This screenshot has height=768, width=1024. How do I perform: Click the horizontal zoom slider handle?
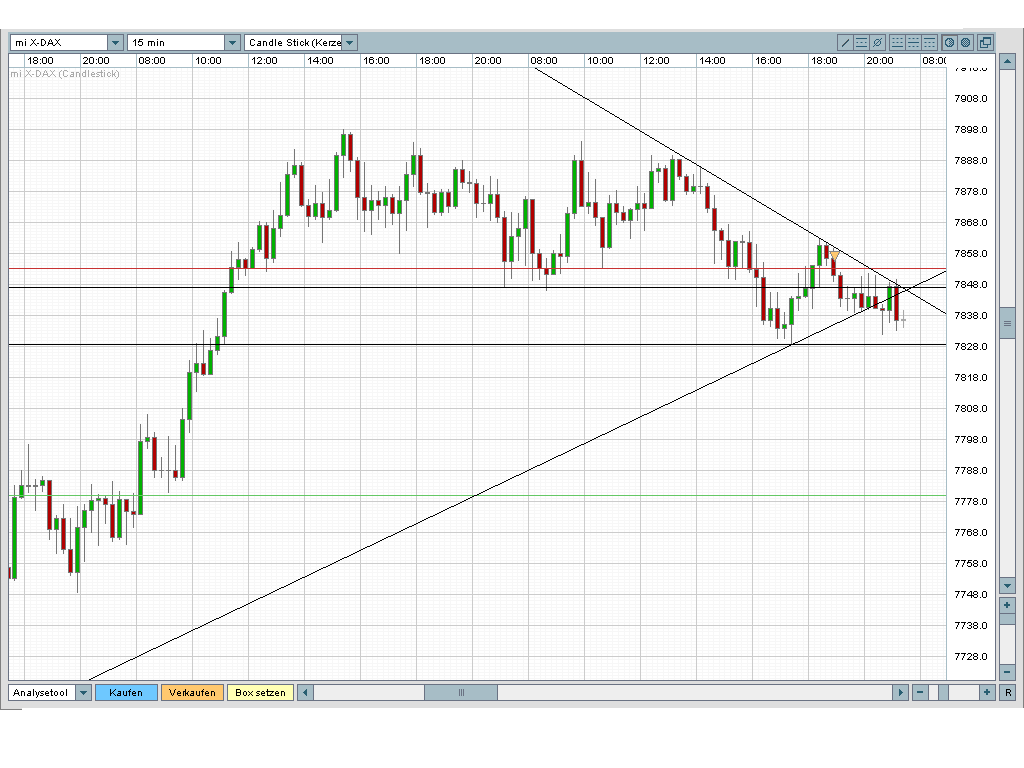point(944,692)
